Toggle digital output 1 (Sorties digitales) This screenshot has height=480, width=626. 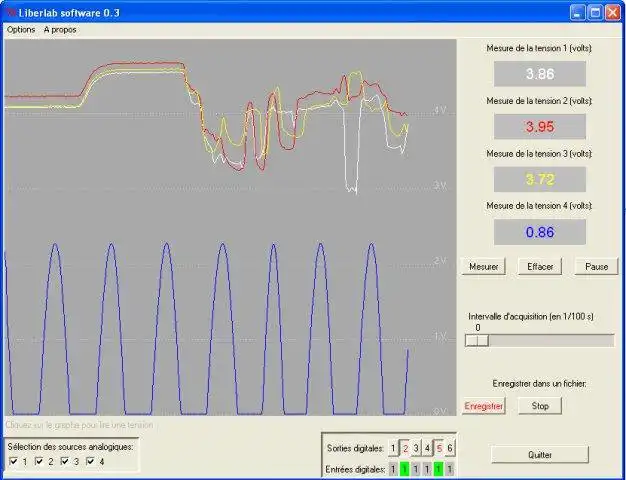[x=393, y=448]
